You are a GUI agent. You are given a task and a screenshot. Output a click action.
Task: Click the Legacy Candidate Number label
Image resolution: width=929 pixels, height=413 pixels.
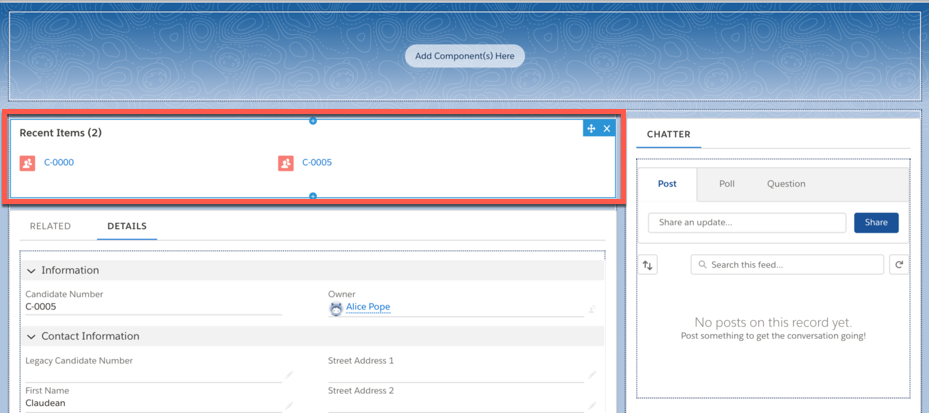tap(79, 361)
